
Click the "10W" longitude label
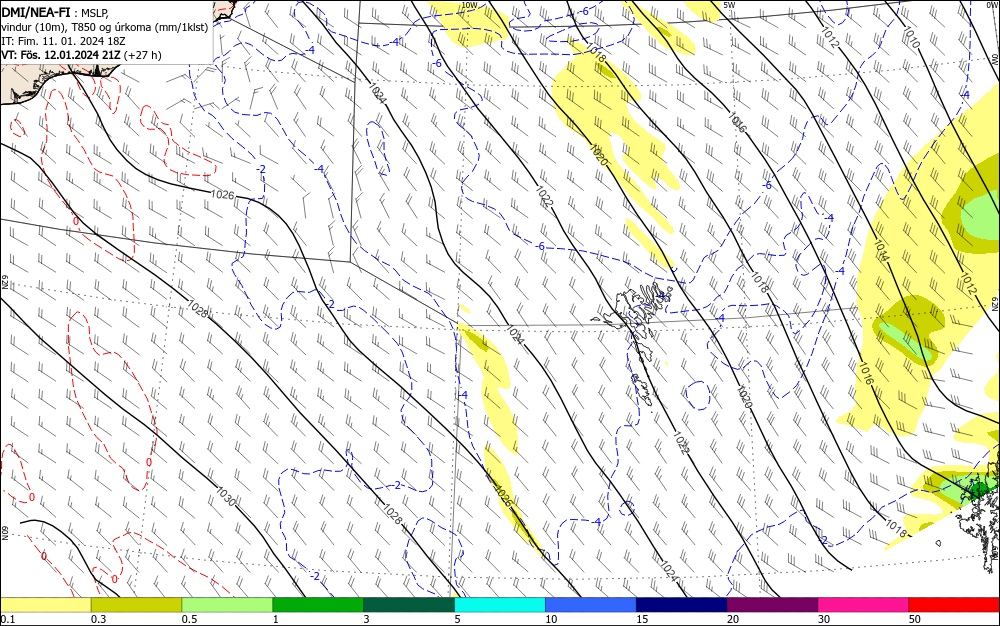click(x=469, y=5)
